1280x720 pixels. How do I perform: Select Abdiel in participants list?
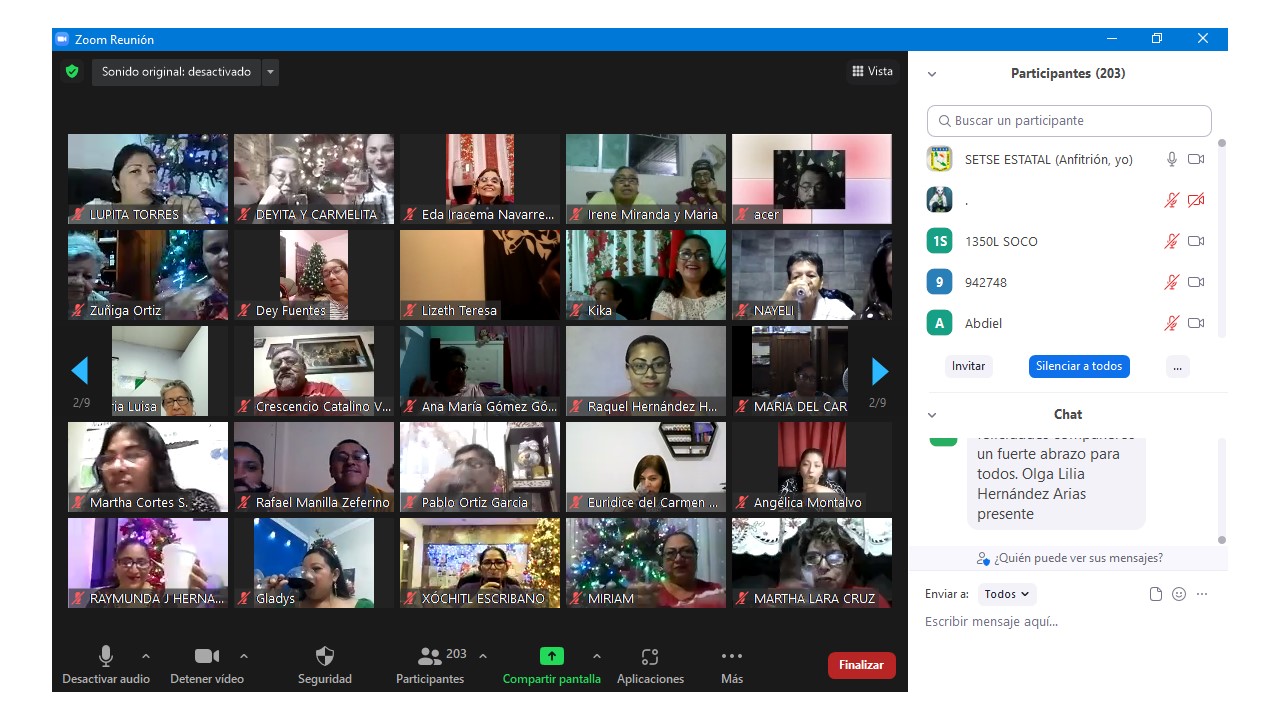(1069, 323)
